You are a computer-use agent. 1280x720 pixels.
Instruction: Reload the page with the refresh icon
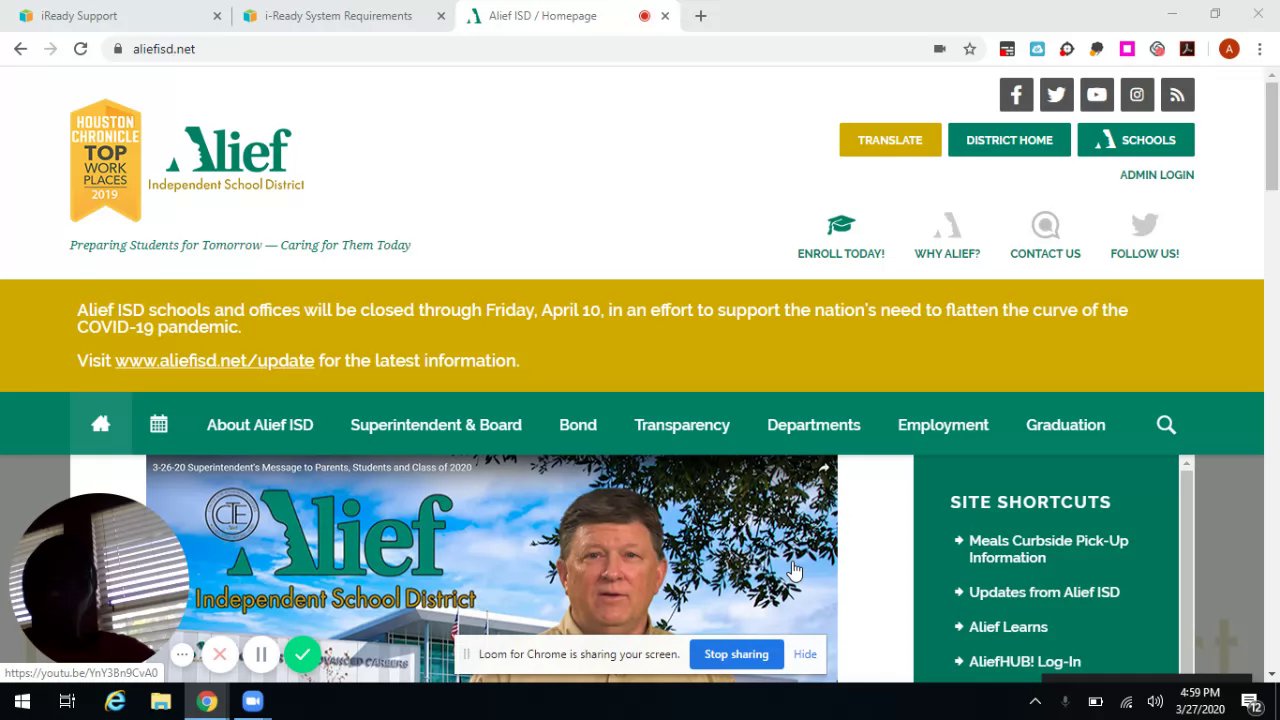pyautogui.click(x=80, y=48)
